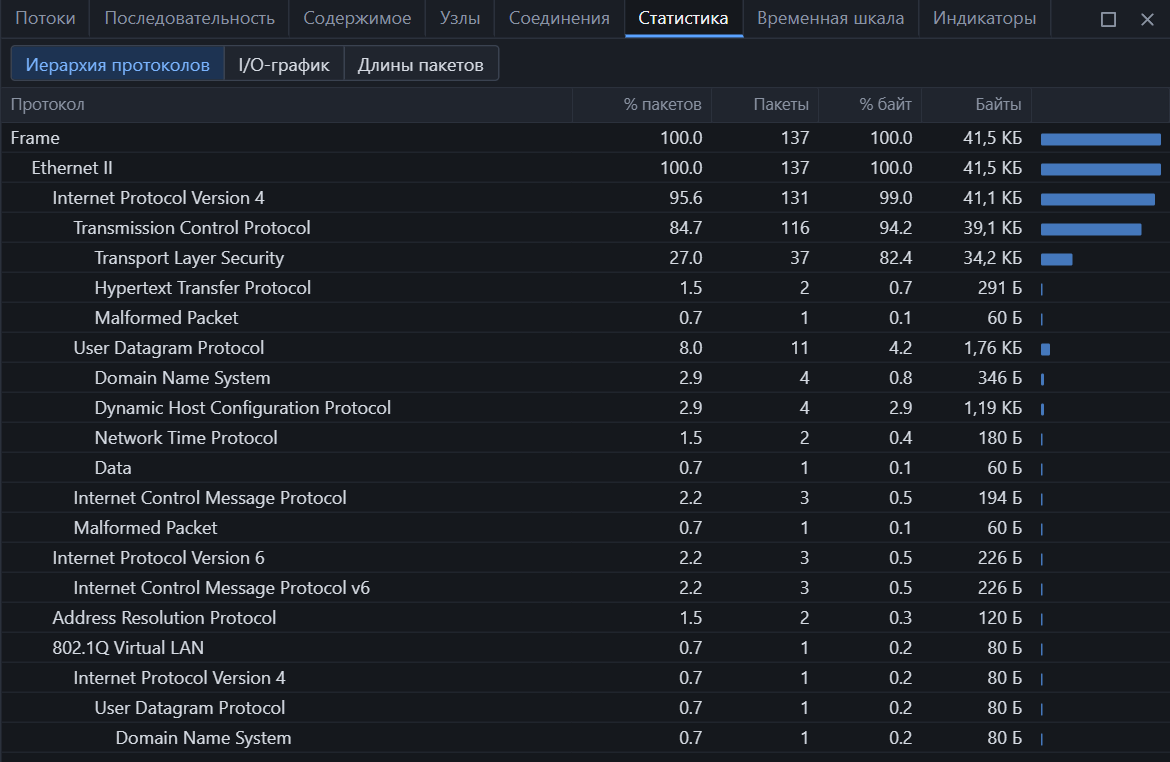Click the 1,76 КБ bytes value
The height and width of the screenshot is (762, 1170).
992,348
